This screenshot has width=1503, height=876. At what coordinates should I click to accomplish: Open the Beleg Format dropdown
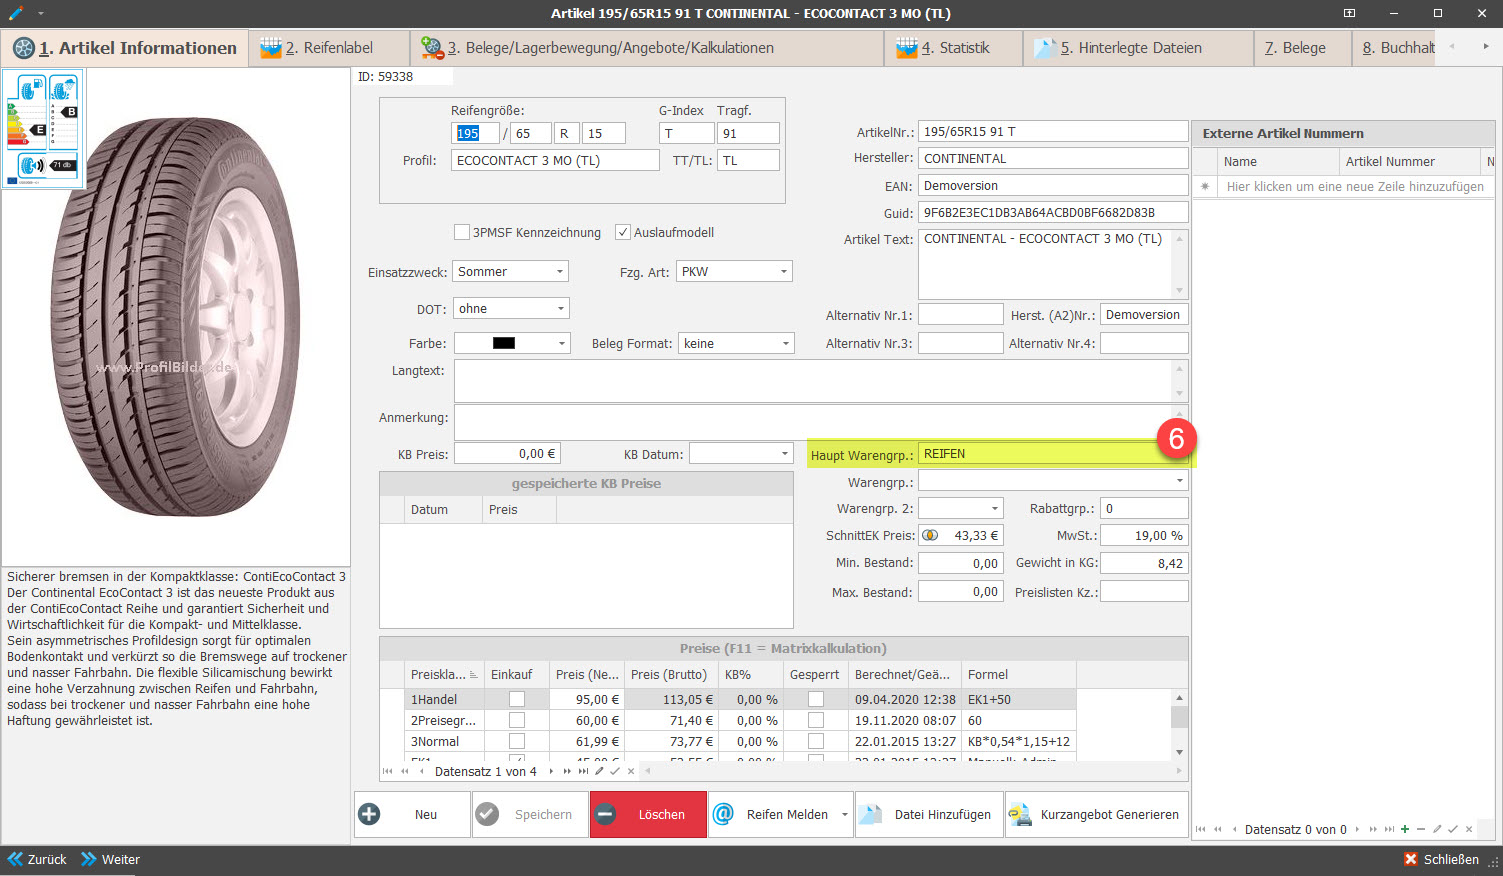click(785, 344)
